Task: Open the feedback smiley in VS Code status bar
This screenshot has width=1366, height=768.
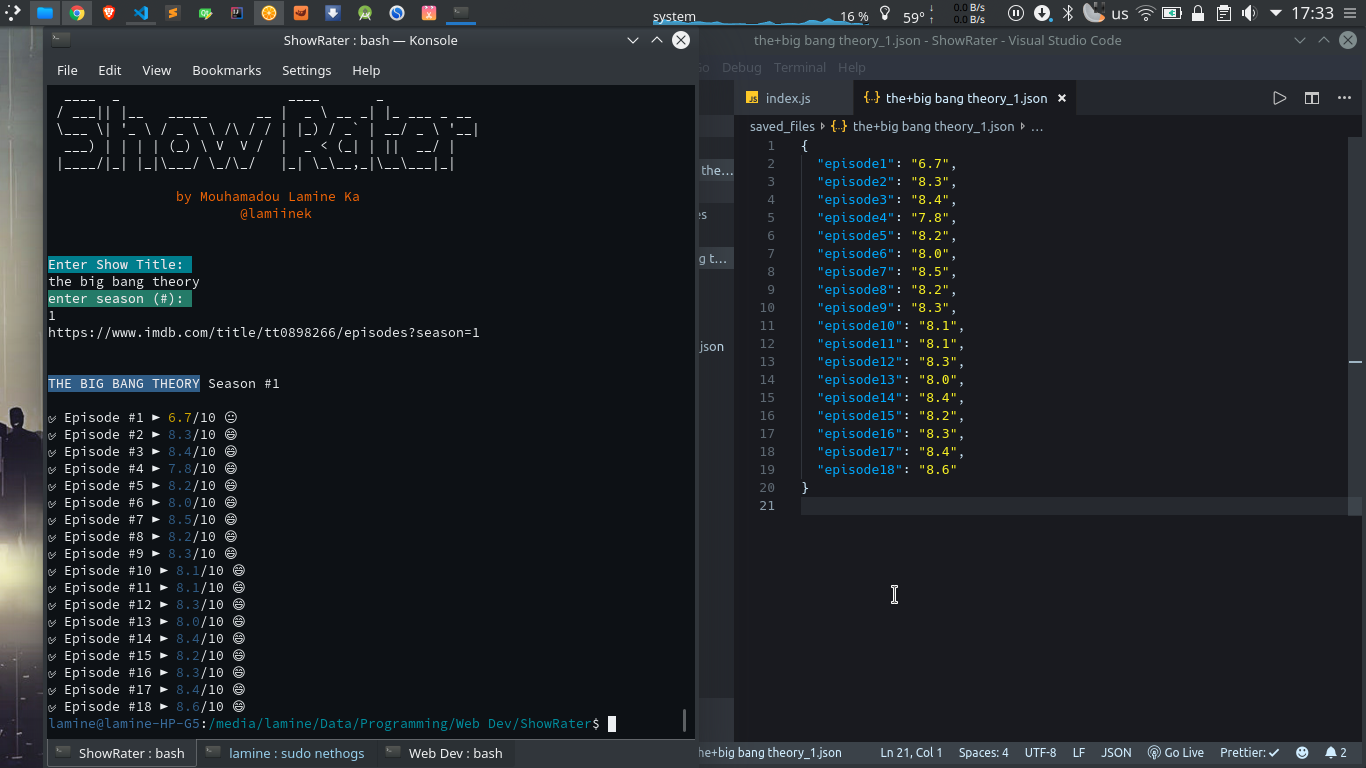Action: [1302, 752]
